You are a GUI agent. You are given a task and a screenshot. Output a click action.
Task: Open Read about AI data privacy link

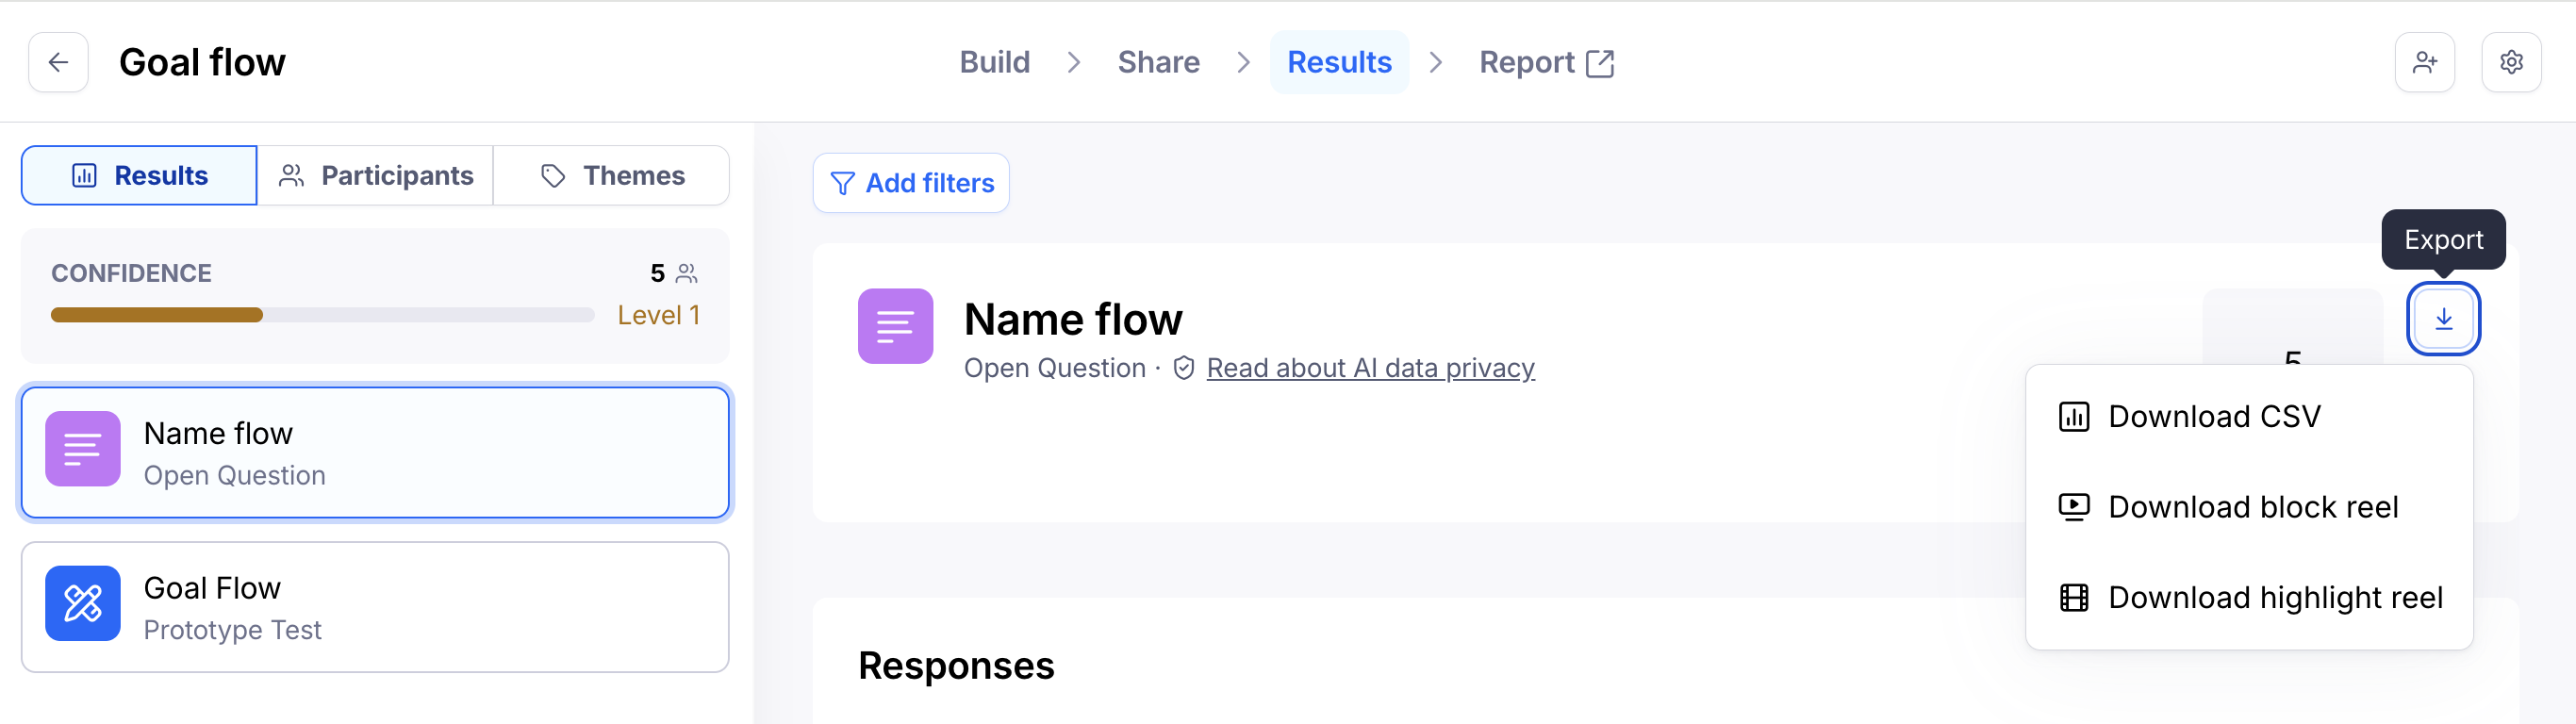tap(1370, 368)
